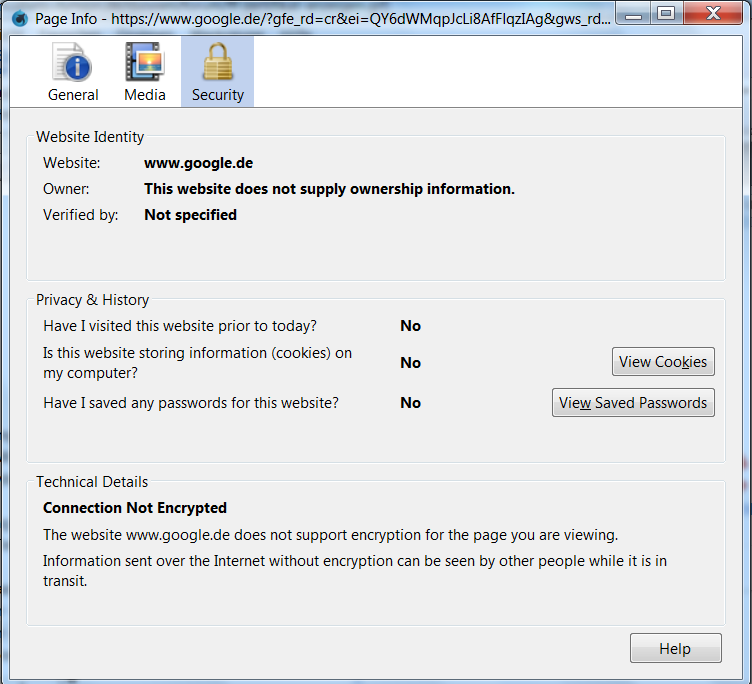The width and height of the screenshot is (752, 684).
Task: Click the Page Info window icon
Action: (x=18, y=18)
